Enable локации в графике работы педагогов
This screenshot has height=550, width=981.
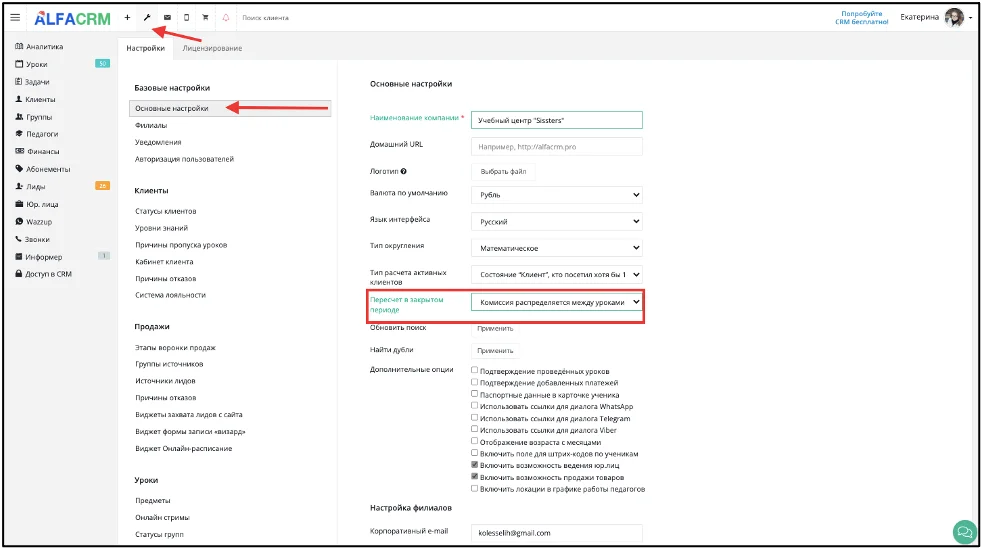tap(474, 488)
